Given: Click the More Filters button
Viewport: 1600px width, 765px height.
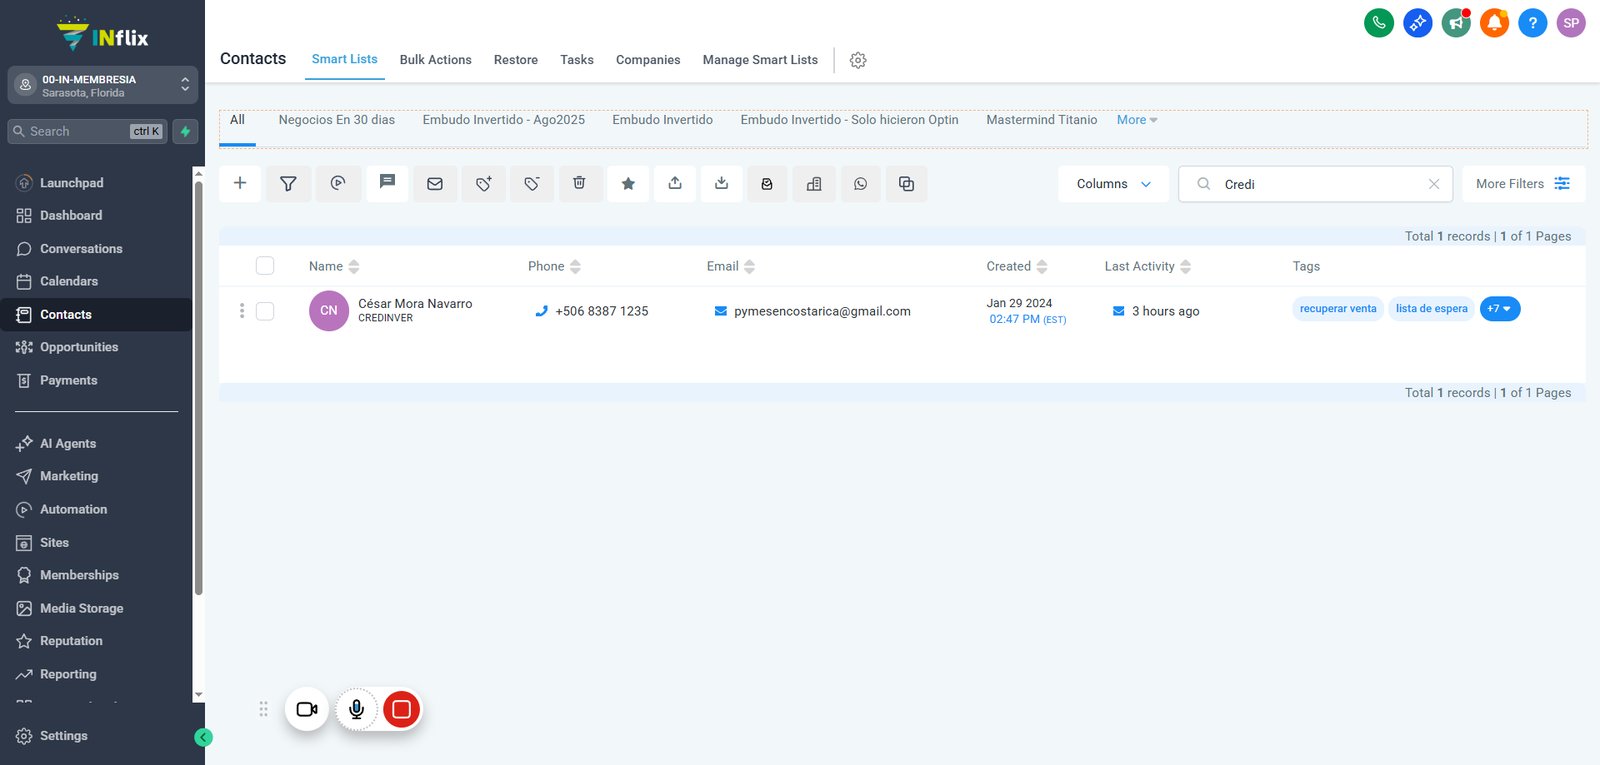Looking at the screenshot, I should tap(1523, 184).
